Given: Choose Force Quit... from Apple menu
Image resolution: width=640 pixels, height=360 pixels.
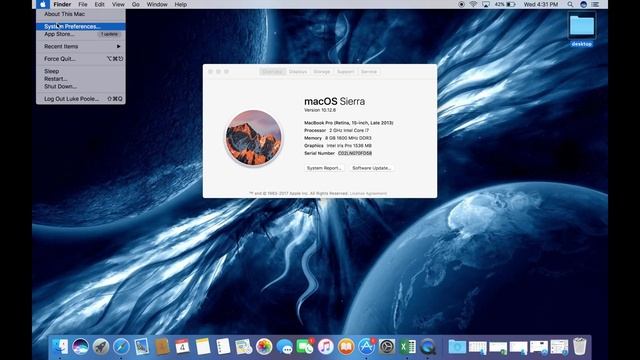Looking at the screenshot, I should click(81, 59).
